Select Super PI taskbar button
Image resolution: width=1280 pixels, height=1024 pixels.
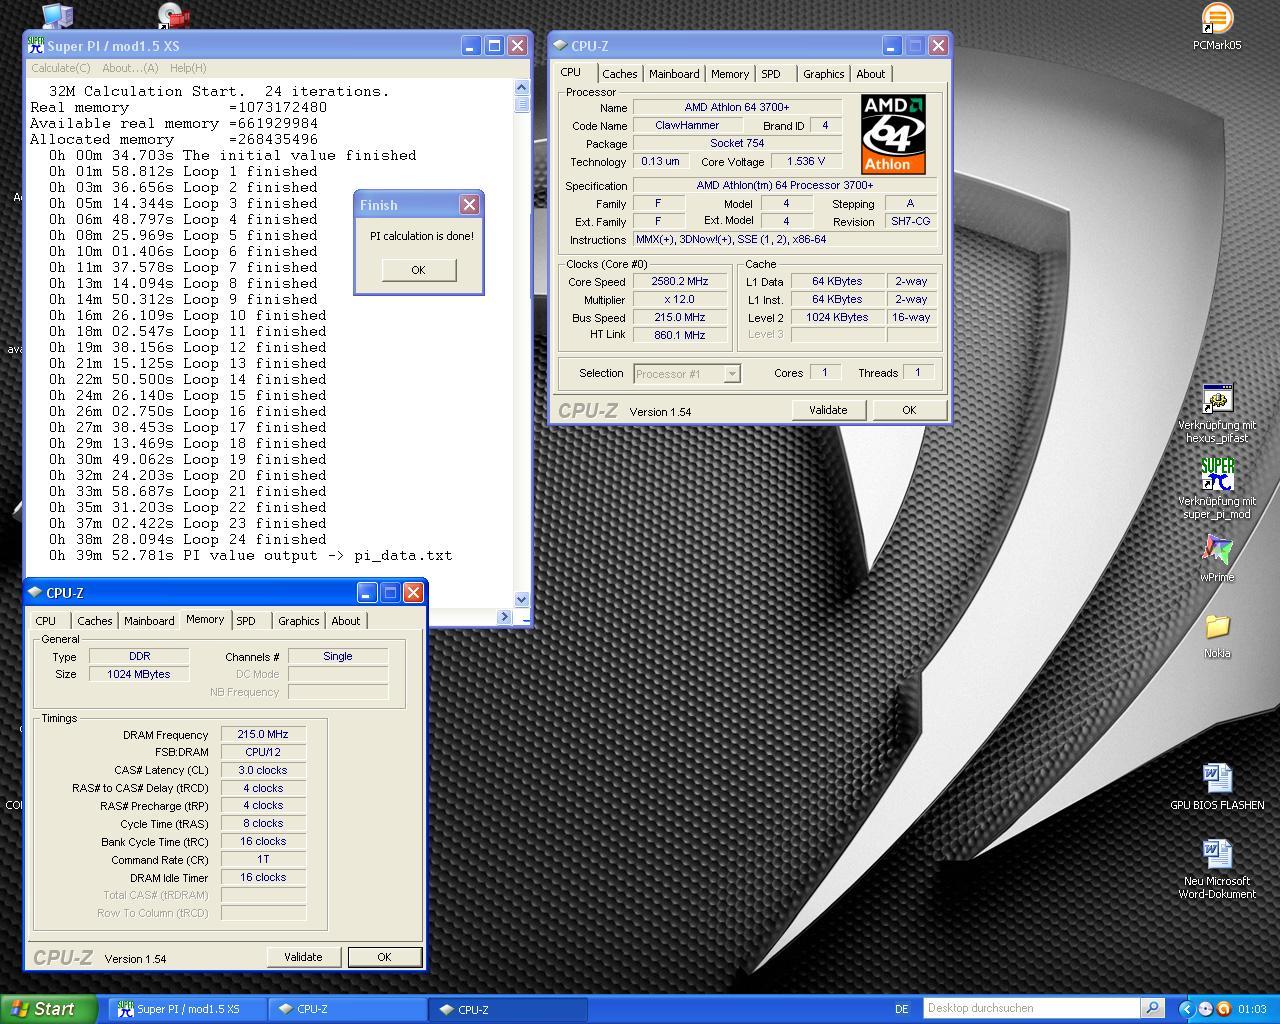187,1009
